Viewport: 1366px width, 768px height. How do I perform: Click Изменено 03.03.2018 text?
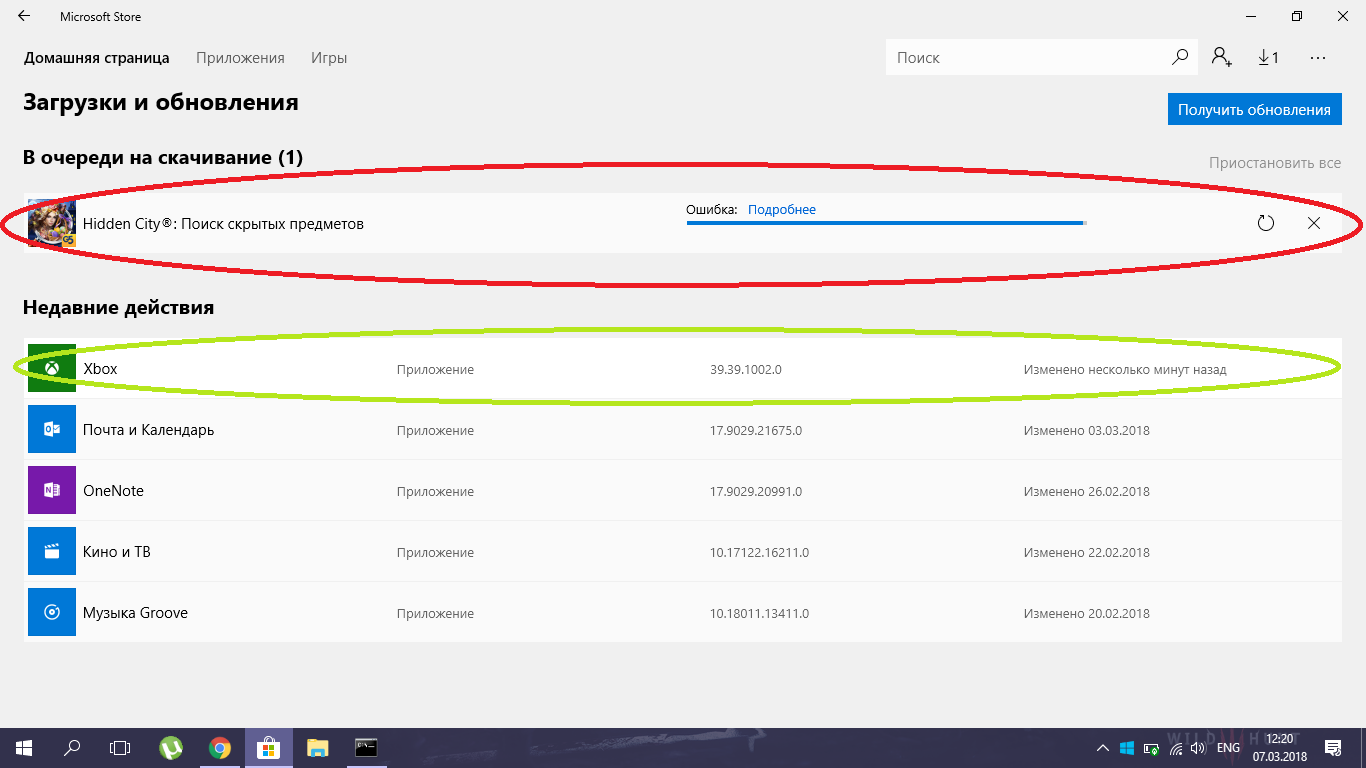[x=1087, y=431]
